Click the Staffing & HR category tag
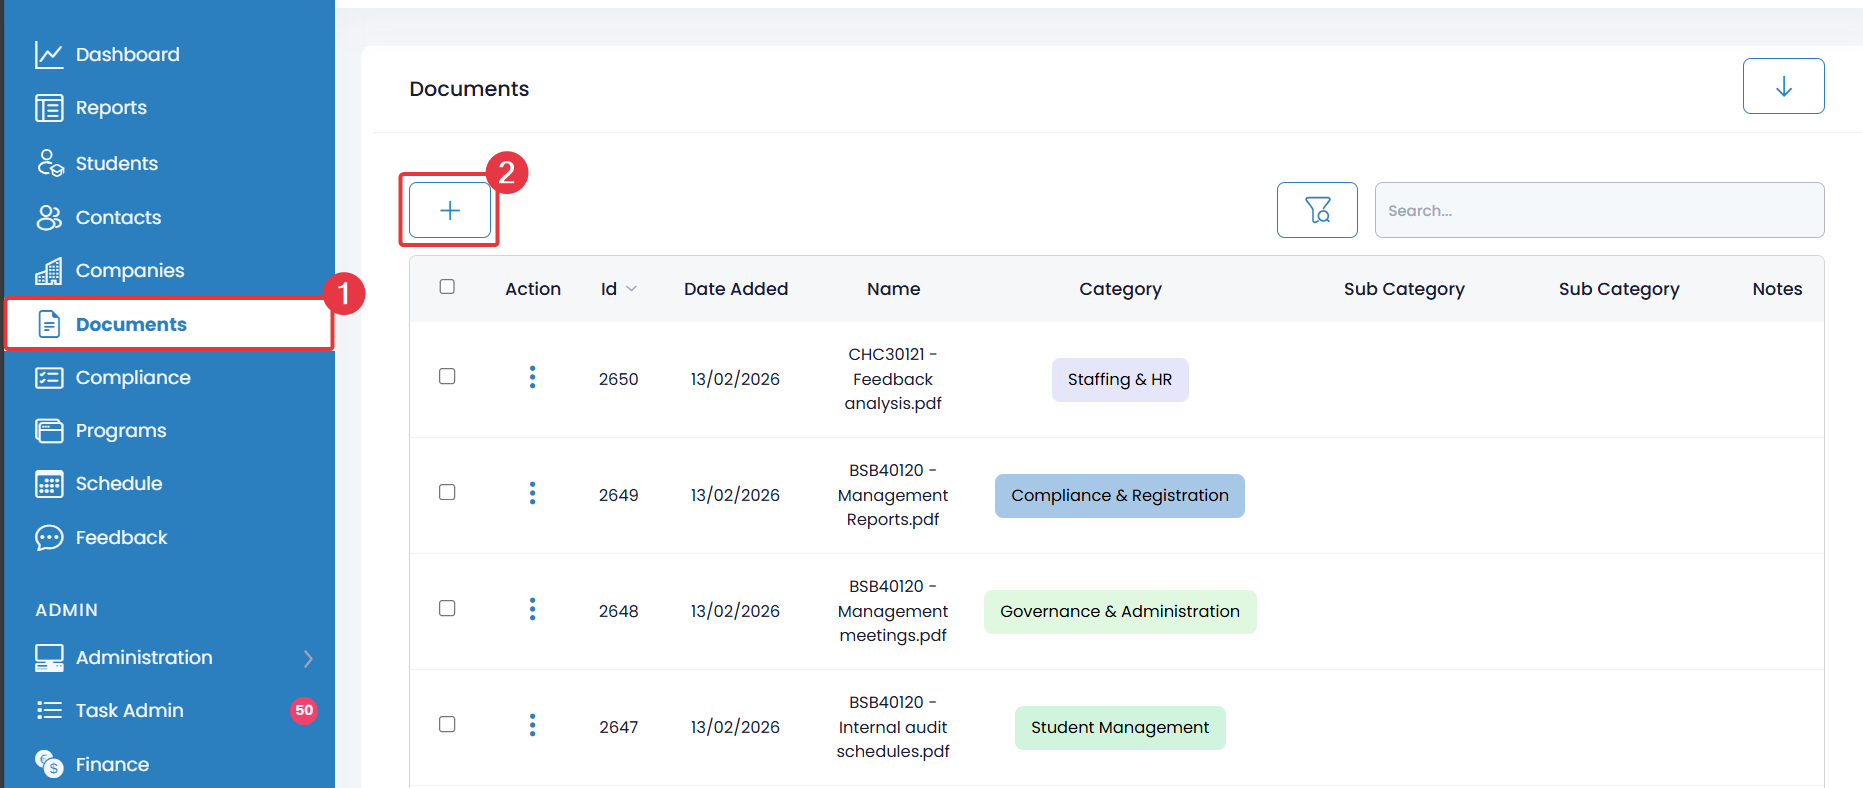Screen dimensions: 1863x788 [1119, 380]
